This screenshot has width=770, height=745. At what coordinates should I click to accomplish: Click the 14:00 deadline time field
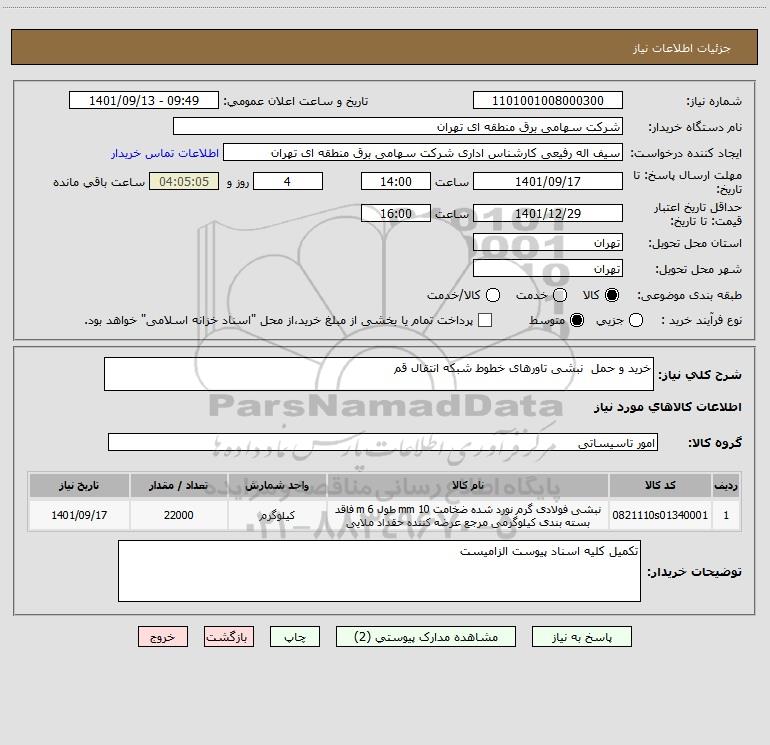396,182
